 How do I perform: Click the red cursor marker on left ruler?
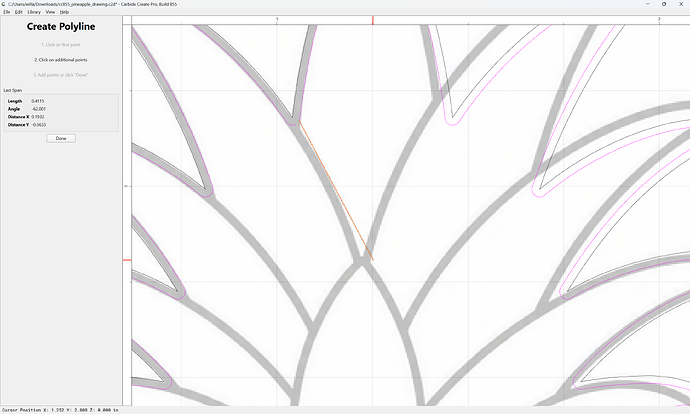(127, 260)
